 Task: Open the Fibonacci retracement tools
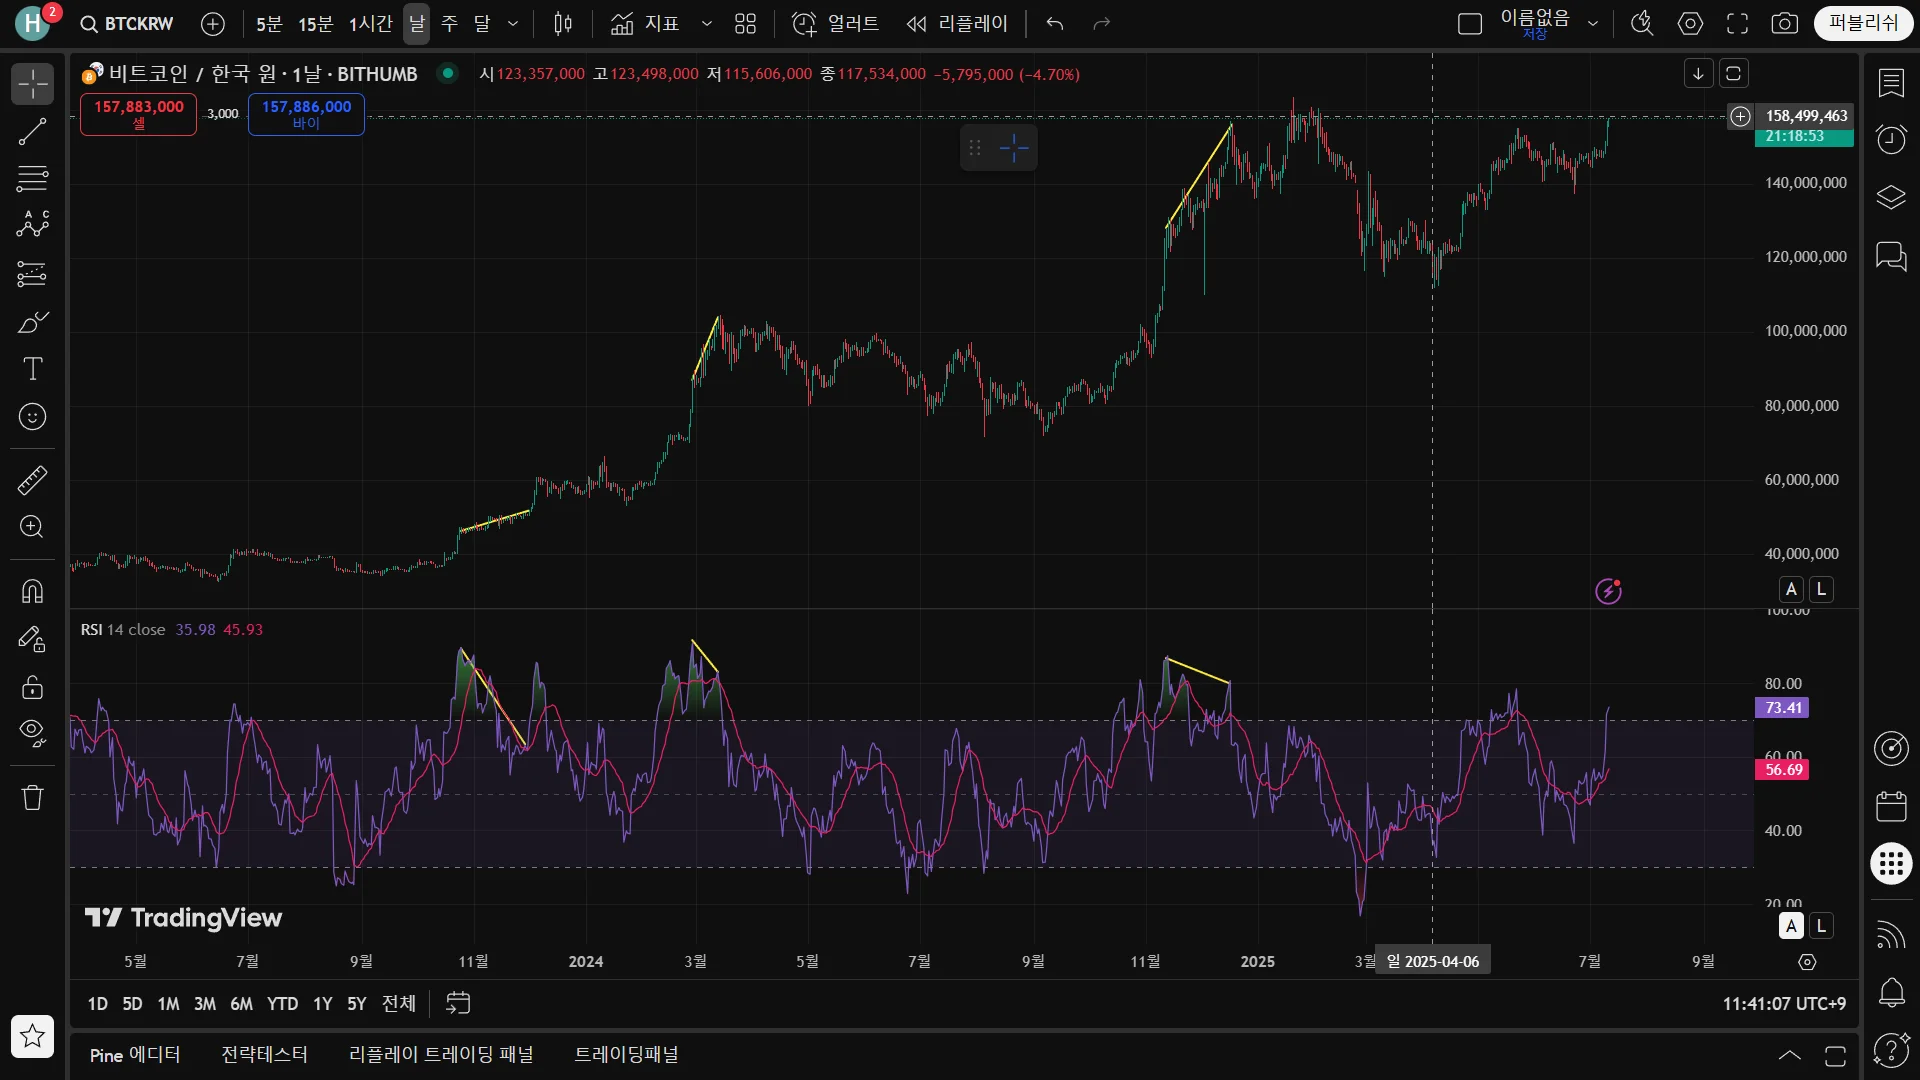tap(32, 179)
